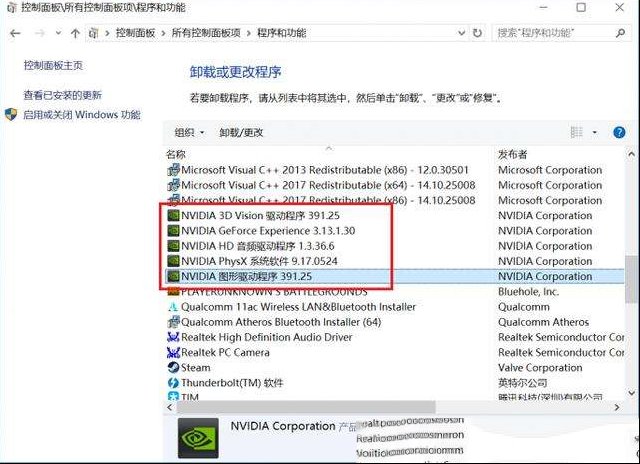Select Visual C++ 2017 x64 icon
The width and height of the screenshot is (640, 464).
pyautogui.click(x=173, y=185)
